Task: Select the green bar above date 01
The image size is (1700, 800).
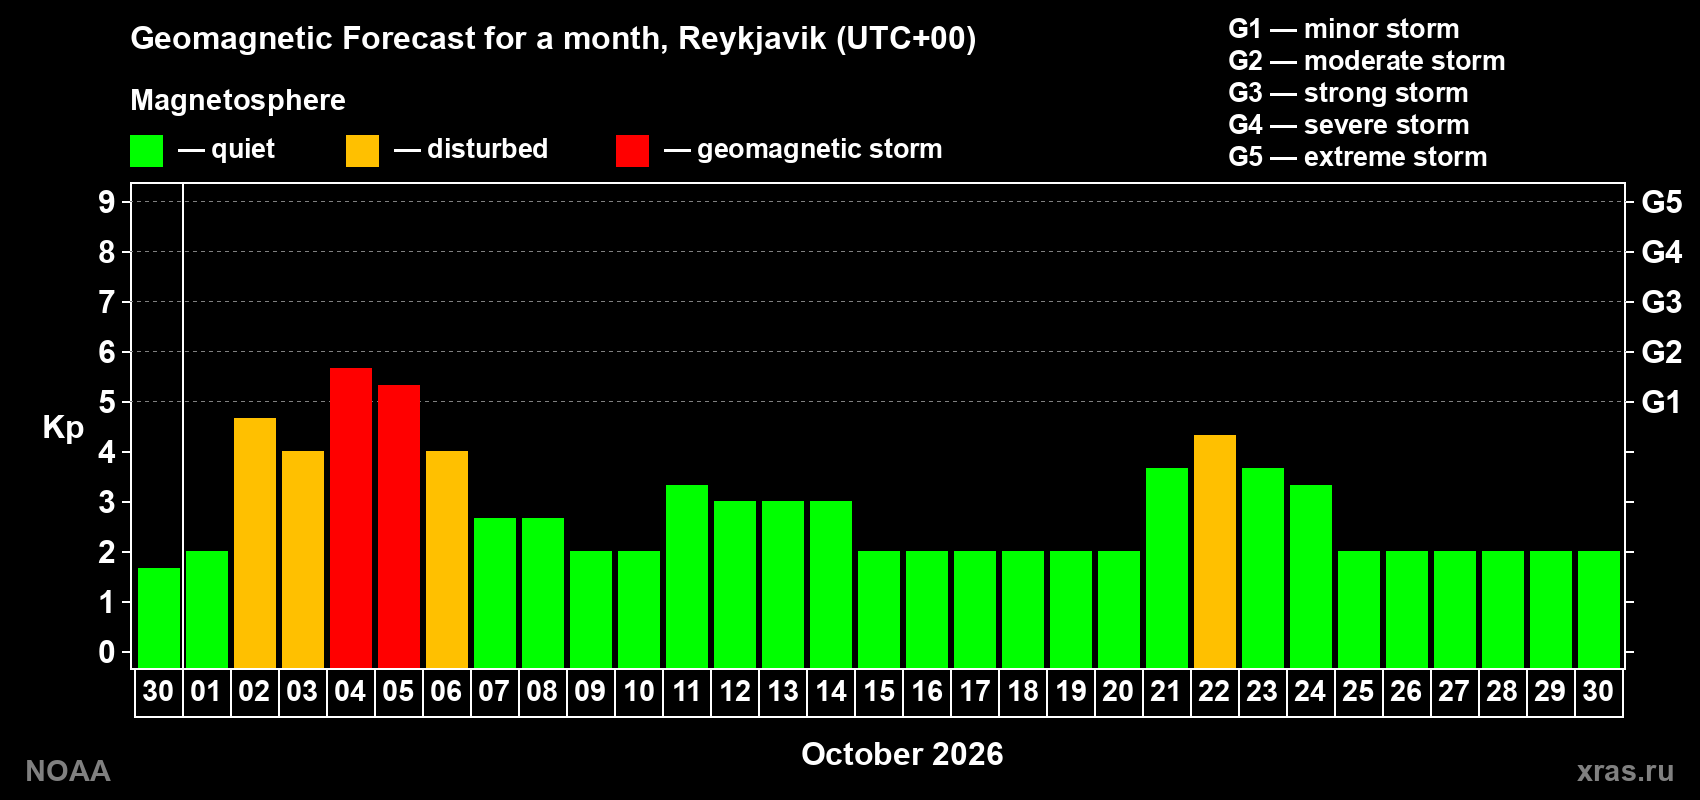Action: 207,609
